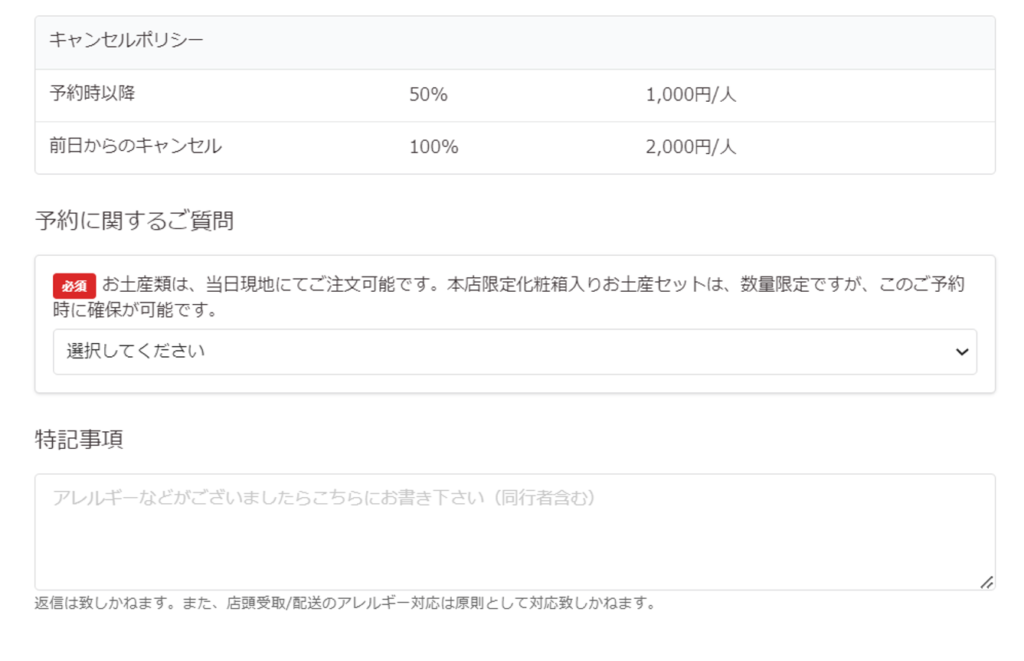Select the 予約時以降 row label
The width and height of the screenshot is (1024, 661).
92,95
